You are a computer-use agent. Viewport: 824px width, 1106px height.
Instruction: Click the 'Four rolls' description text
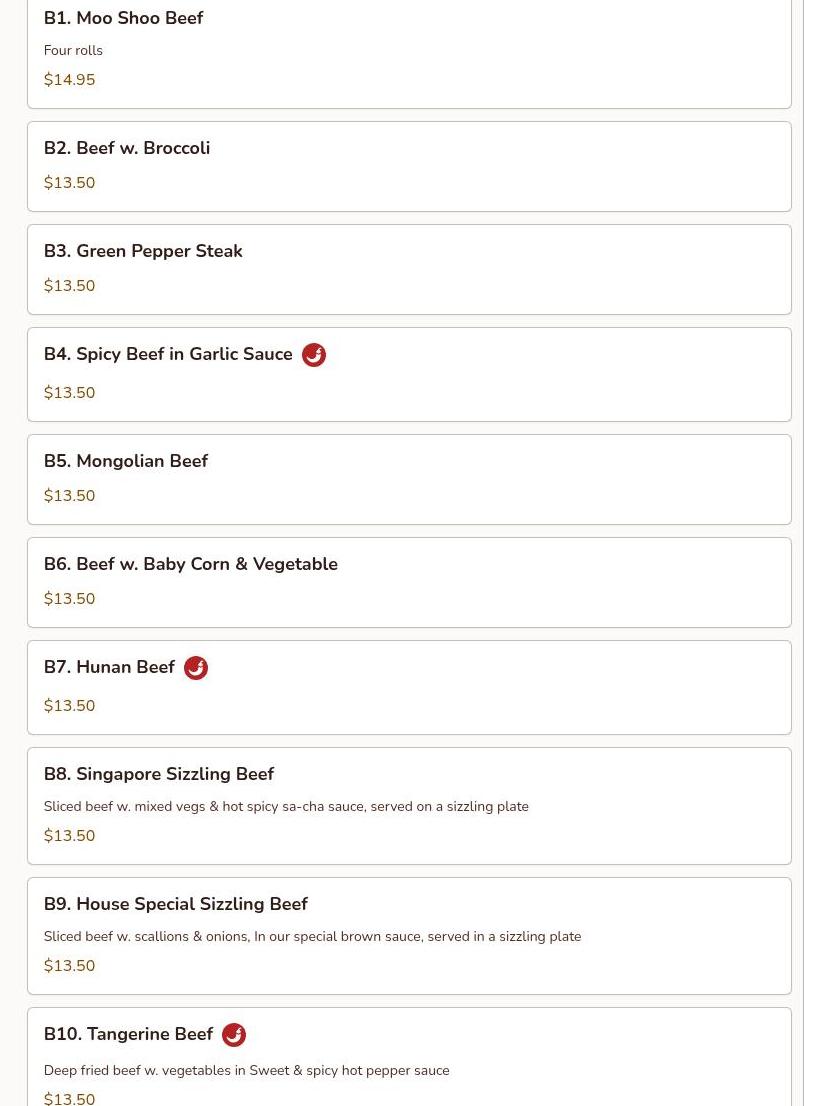pyautogui.click(x=73, y=50)
